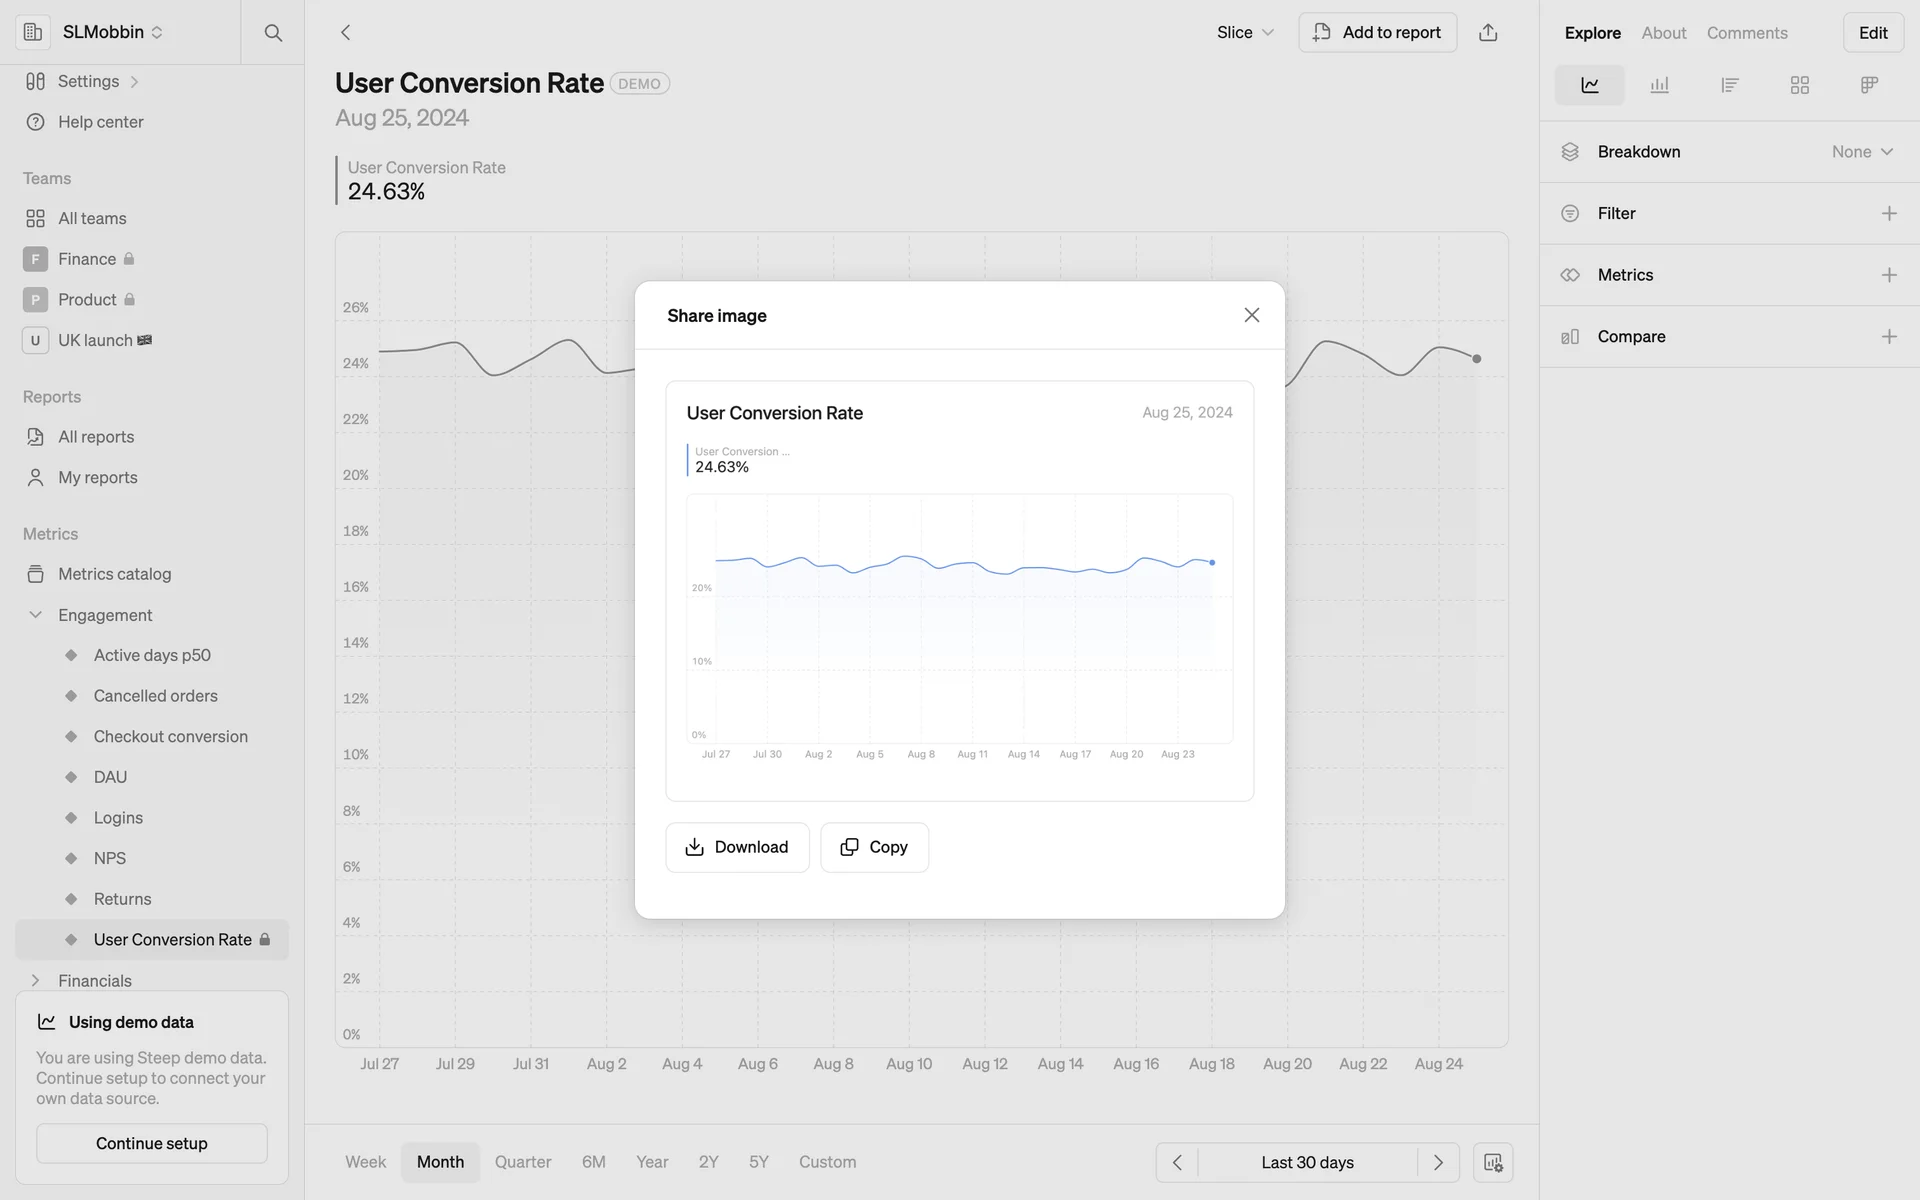Viewport: 1920px width, 1200px height.
Task: Select the line chart view icon
Action: (1589, 85)
